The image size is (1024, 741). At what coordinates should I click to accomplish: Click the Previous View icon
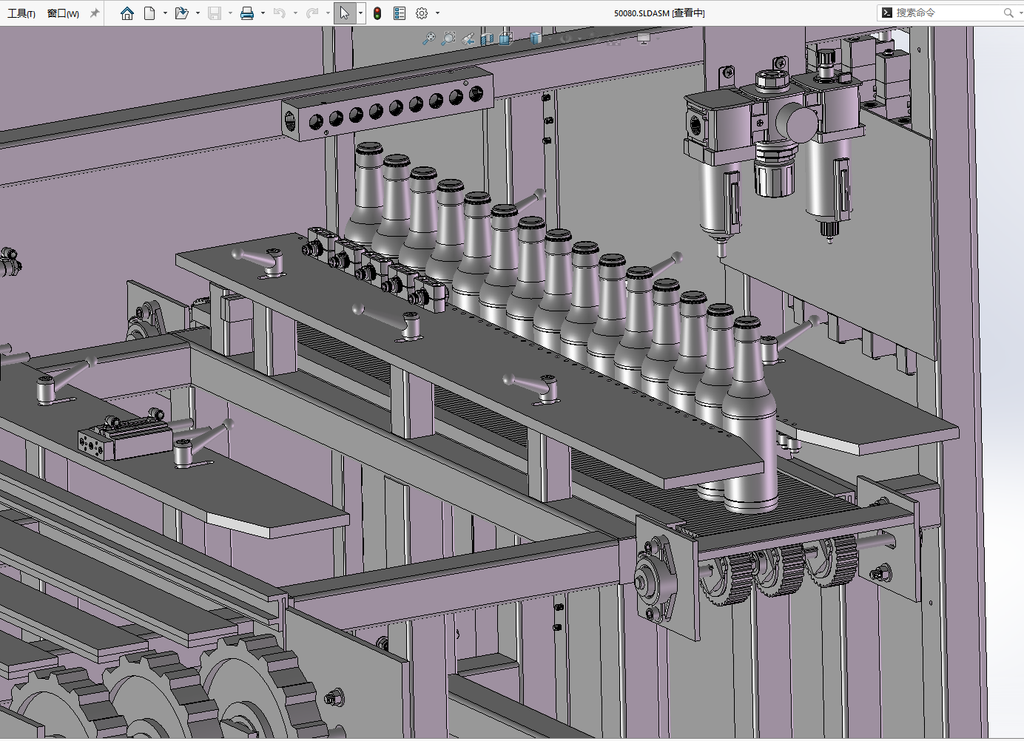(x=468, y=39)
